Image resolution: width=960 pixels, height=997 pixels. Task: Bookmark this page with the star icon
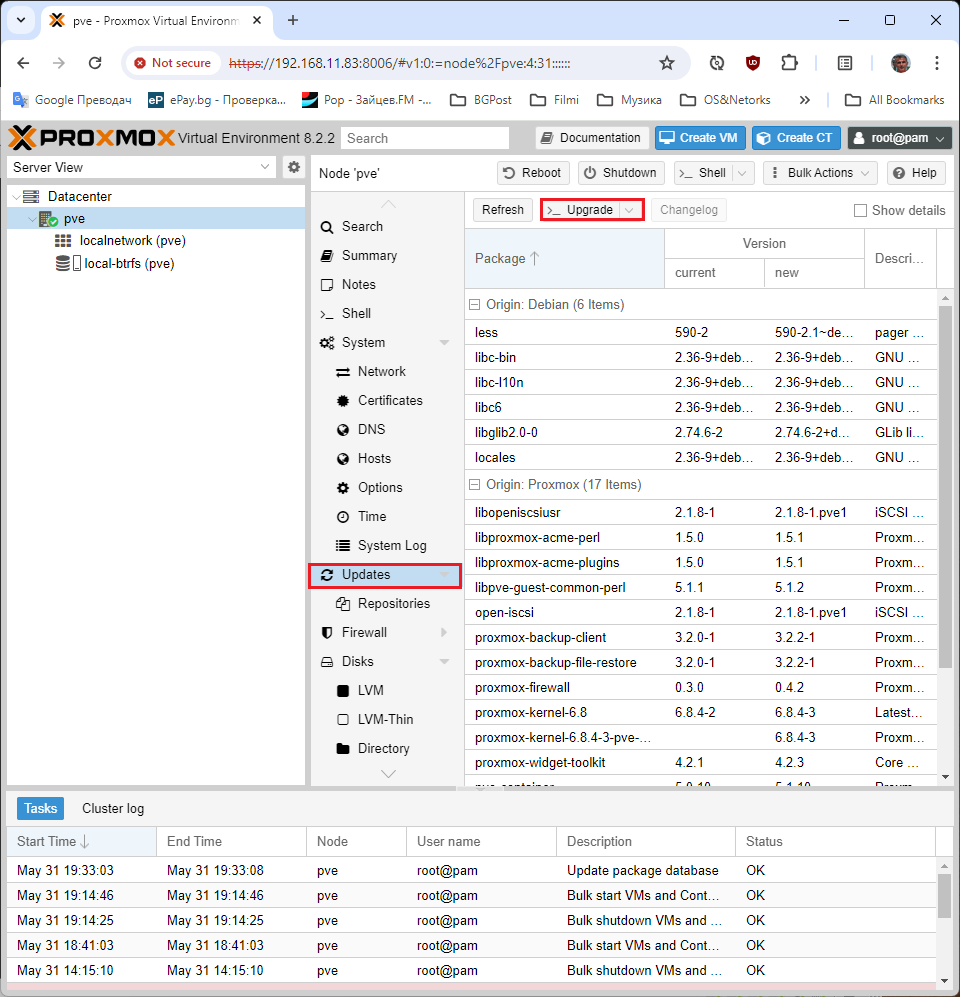point(666,63)
